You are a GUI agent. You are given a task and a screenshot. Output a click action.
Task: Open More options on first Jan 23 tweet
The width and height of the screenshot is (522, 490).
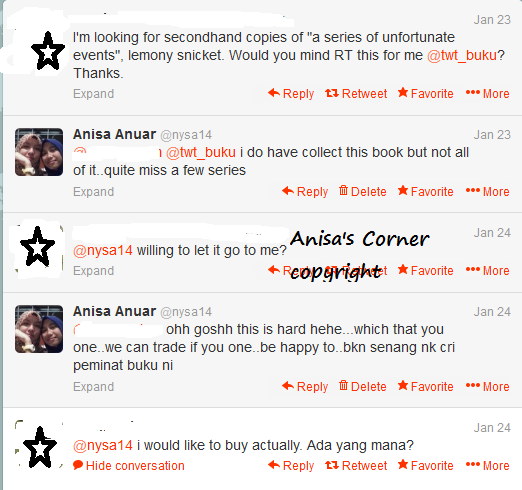tap(487, 94)
